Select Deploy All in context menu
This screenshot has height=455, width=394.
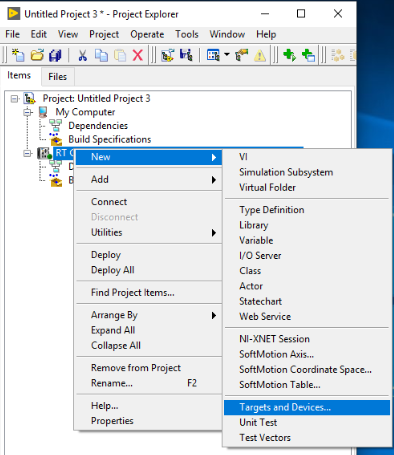(x=149, y=270)
